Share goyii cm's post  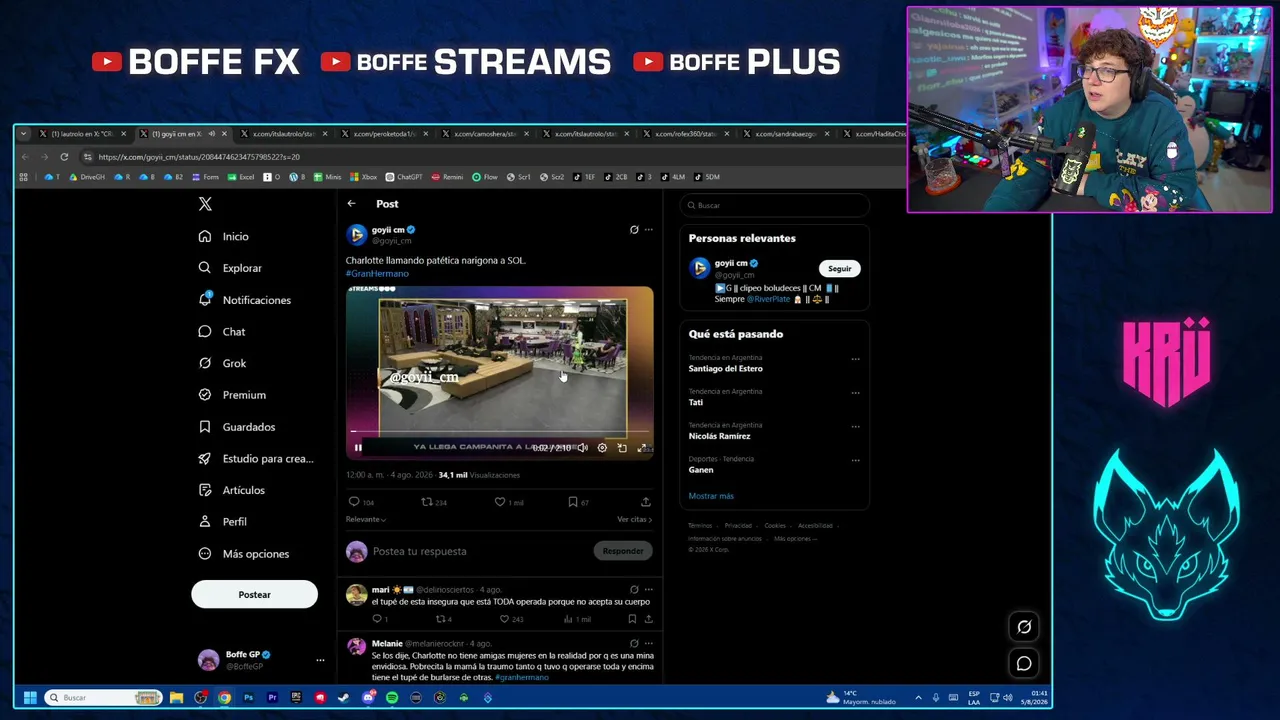(646, 502)
